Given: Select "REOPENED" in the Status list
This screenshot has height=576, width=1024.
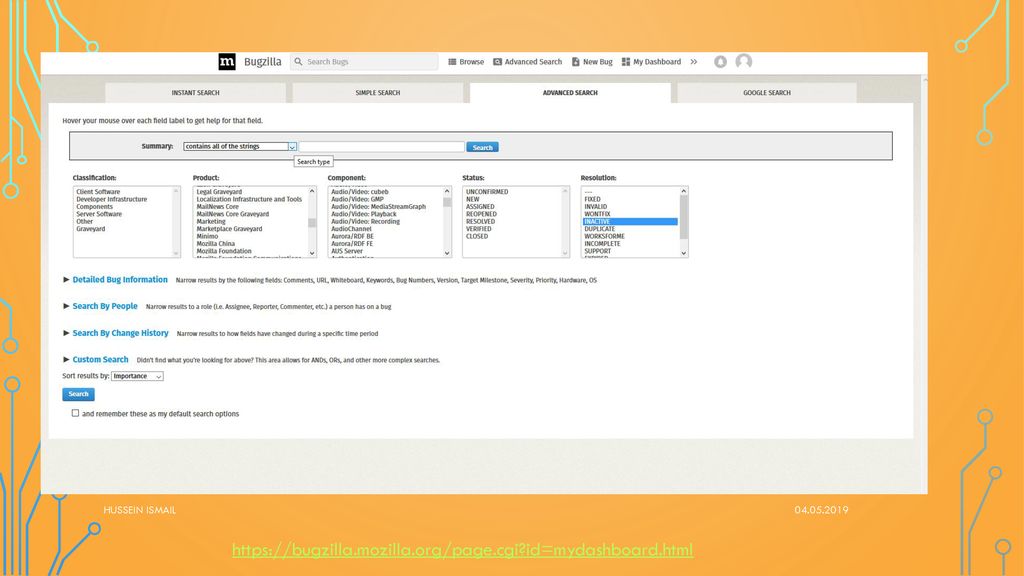Looking at the screenshot, I should point(481,214).
